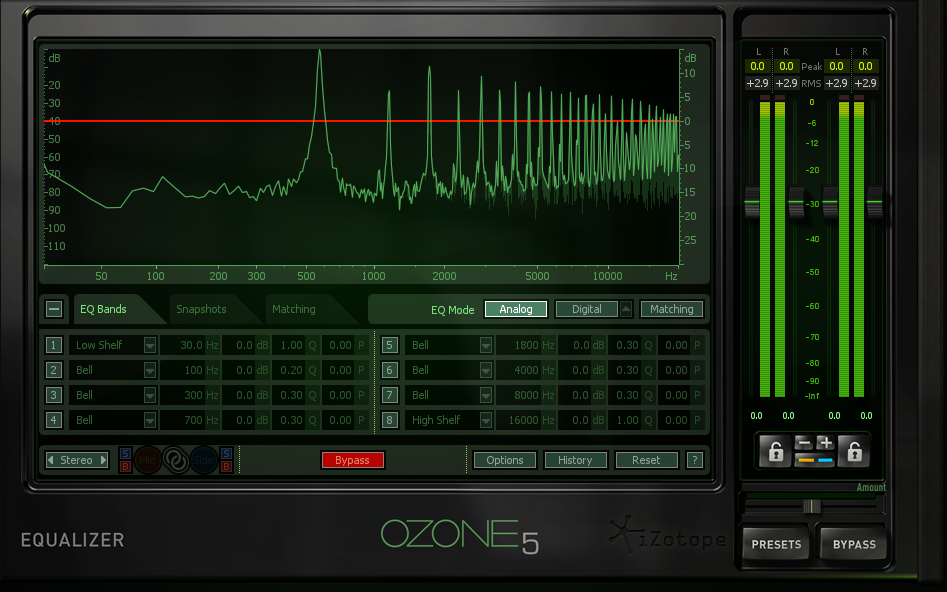The height and width of the screenshot is (592, 947).
Task: Click the output right channel gain fader
Action: pos(875,202)
